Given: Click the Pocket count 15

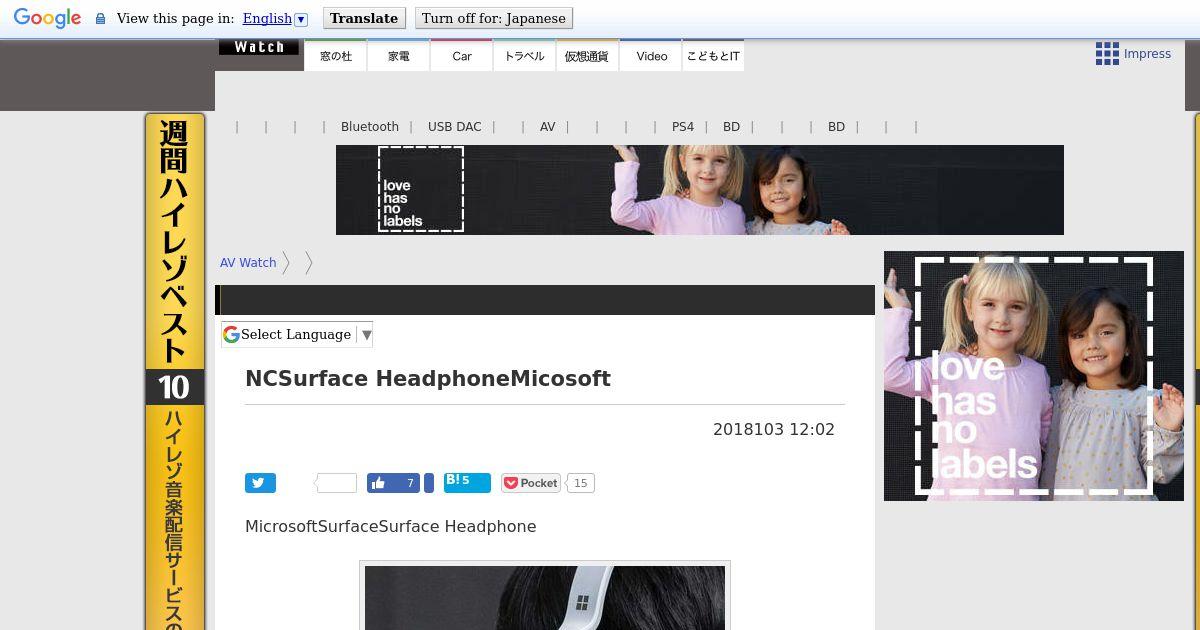Looking at the screenshot, I should click(x=581, y=483).
